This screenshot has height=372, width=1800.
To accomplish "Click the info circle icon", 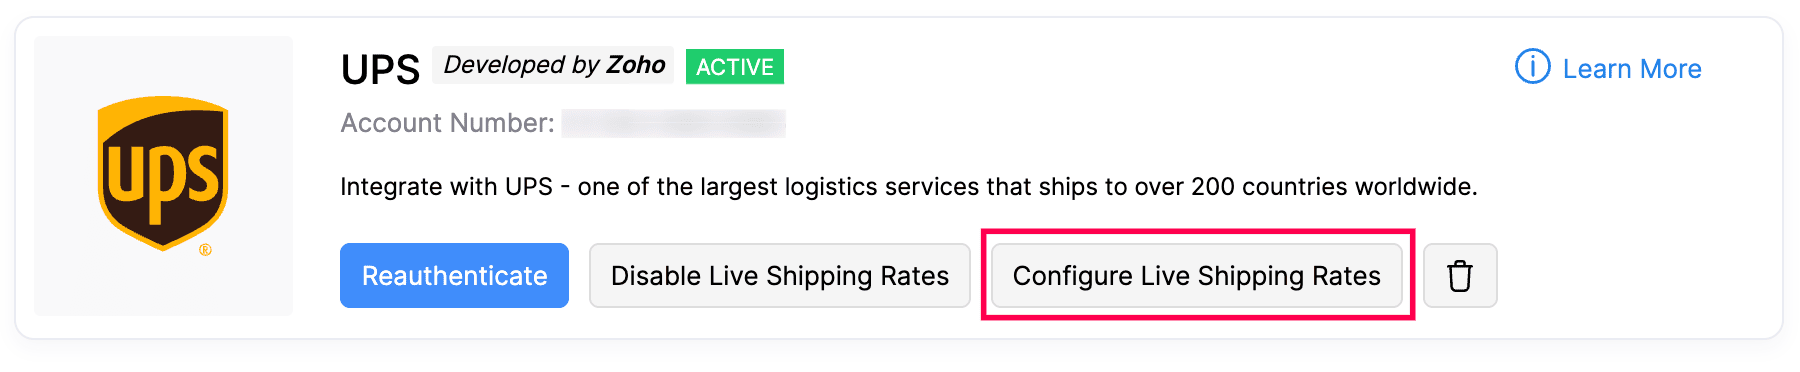I will click(x=1532, y=67).
